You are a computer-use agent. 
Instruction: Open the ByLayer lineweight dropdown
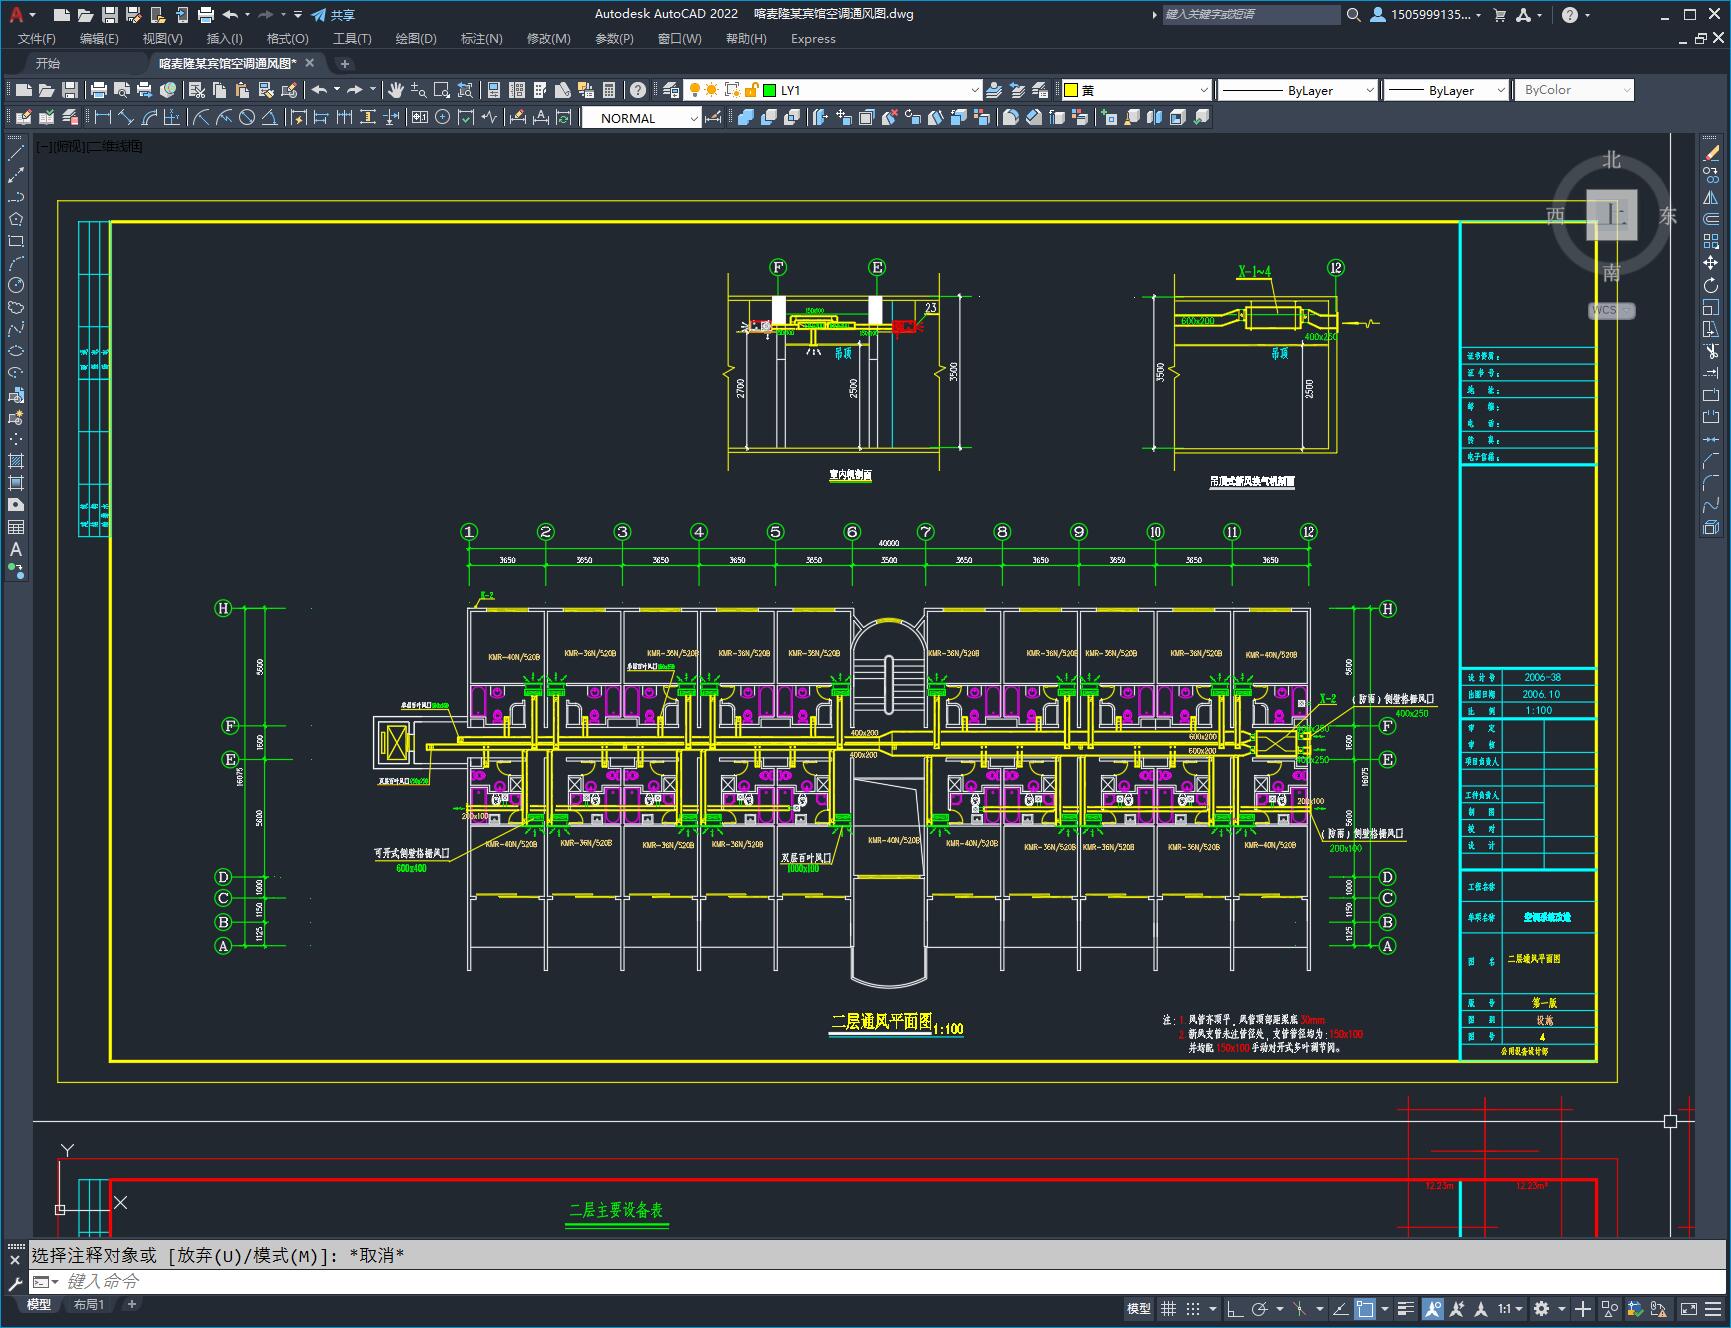point(1500,90)
